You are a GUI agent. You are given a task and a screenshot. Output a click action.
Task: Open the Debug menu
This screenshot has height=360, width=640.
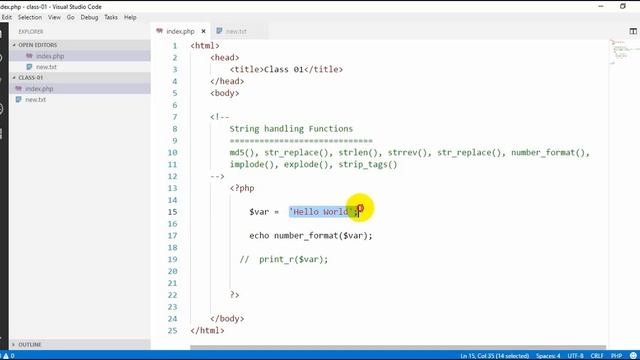89,17
